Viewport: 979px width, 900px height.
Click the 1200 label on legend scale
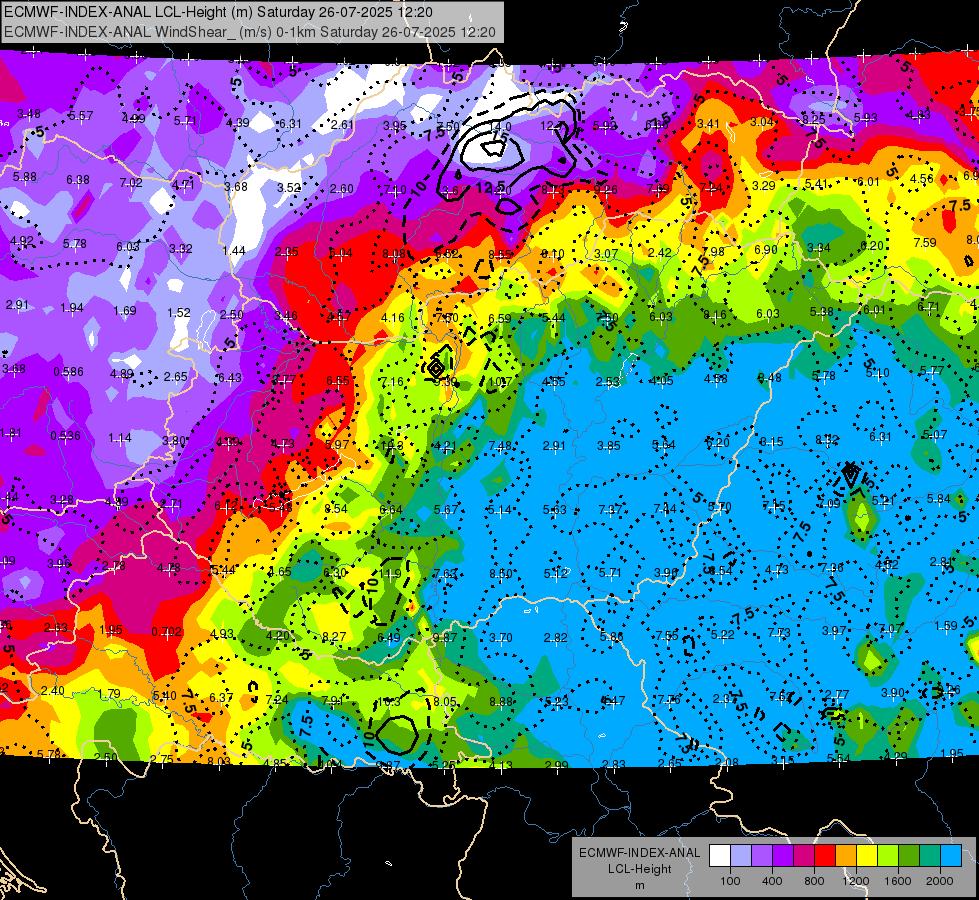[x=855, y=881]
